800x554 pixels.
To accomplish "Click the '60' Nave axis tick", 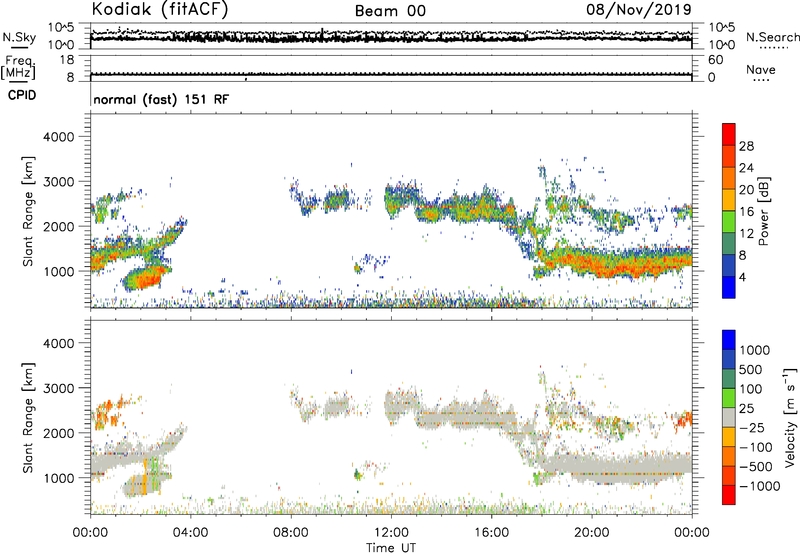I will pyautogui.click(x=716, y=60).
